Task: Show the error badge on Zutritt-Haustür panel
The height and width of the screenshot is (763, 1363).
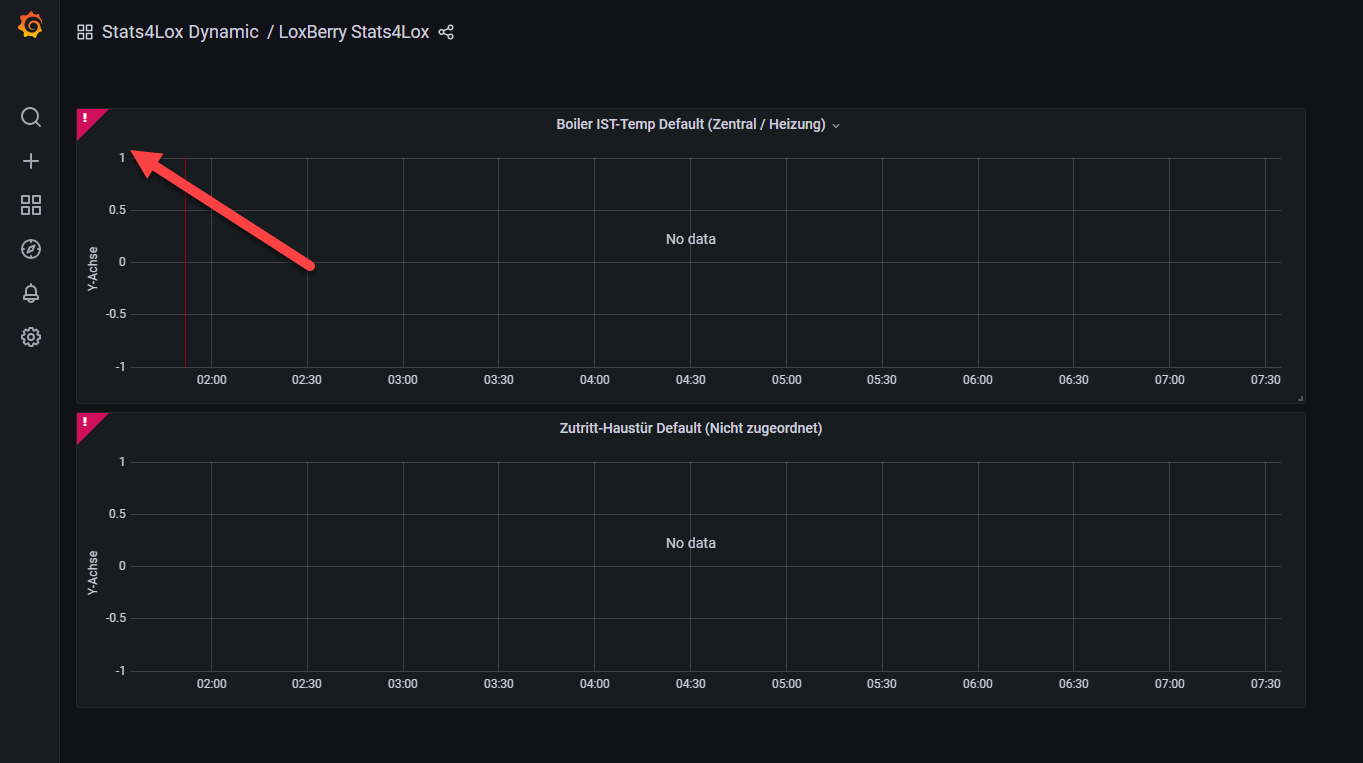Action: [87, 423]
